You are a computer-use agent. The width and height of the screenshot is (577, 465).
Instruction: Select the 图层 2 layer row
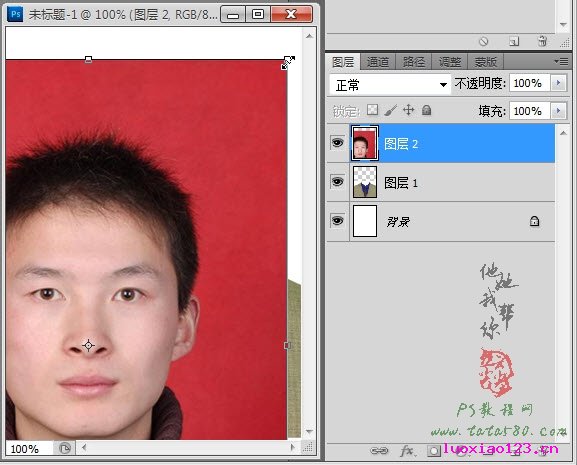pyautogui.click(x=441, y=143)
